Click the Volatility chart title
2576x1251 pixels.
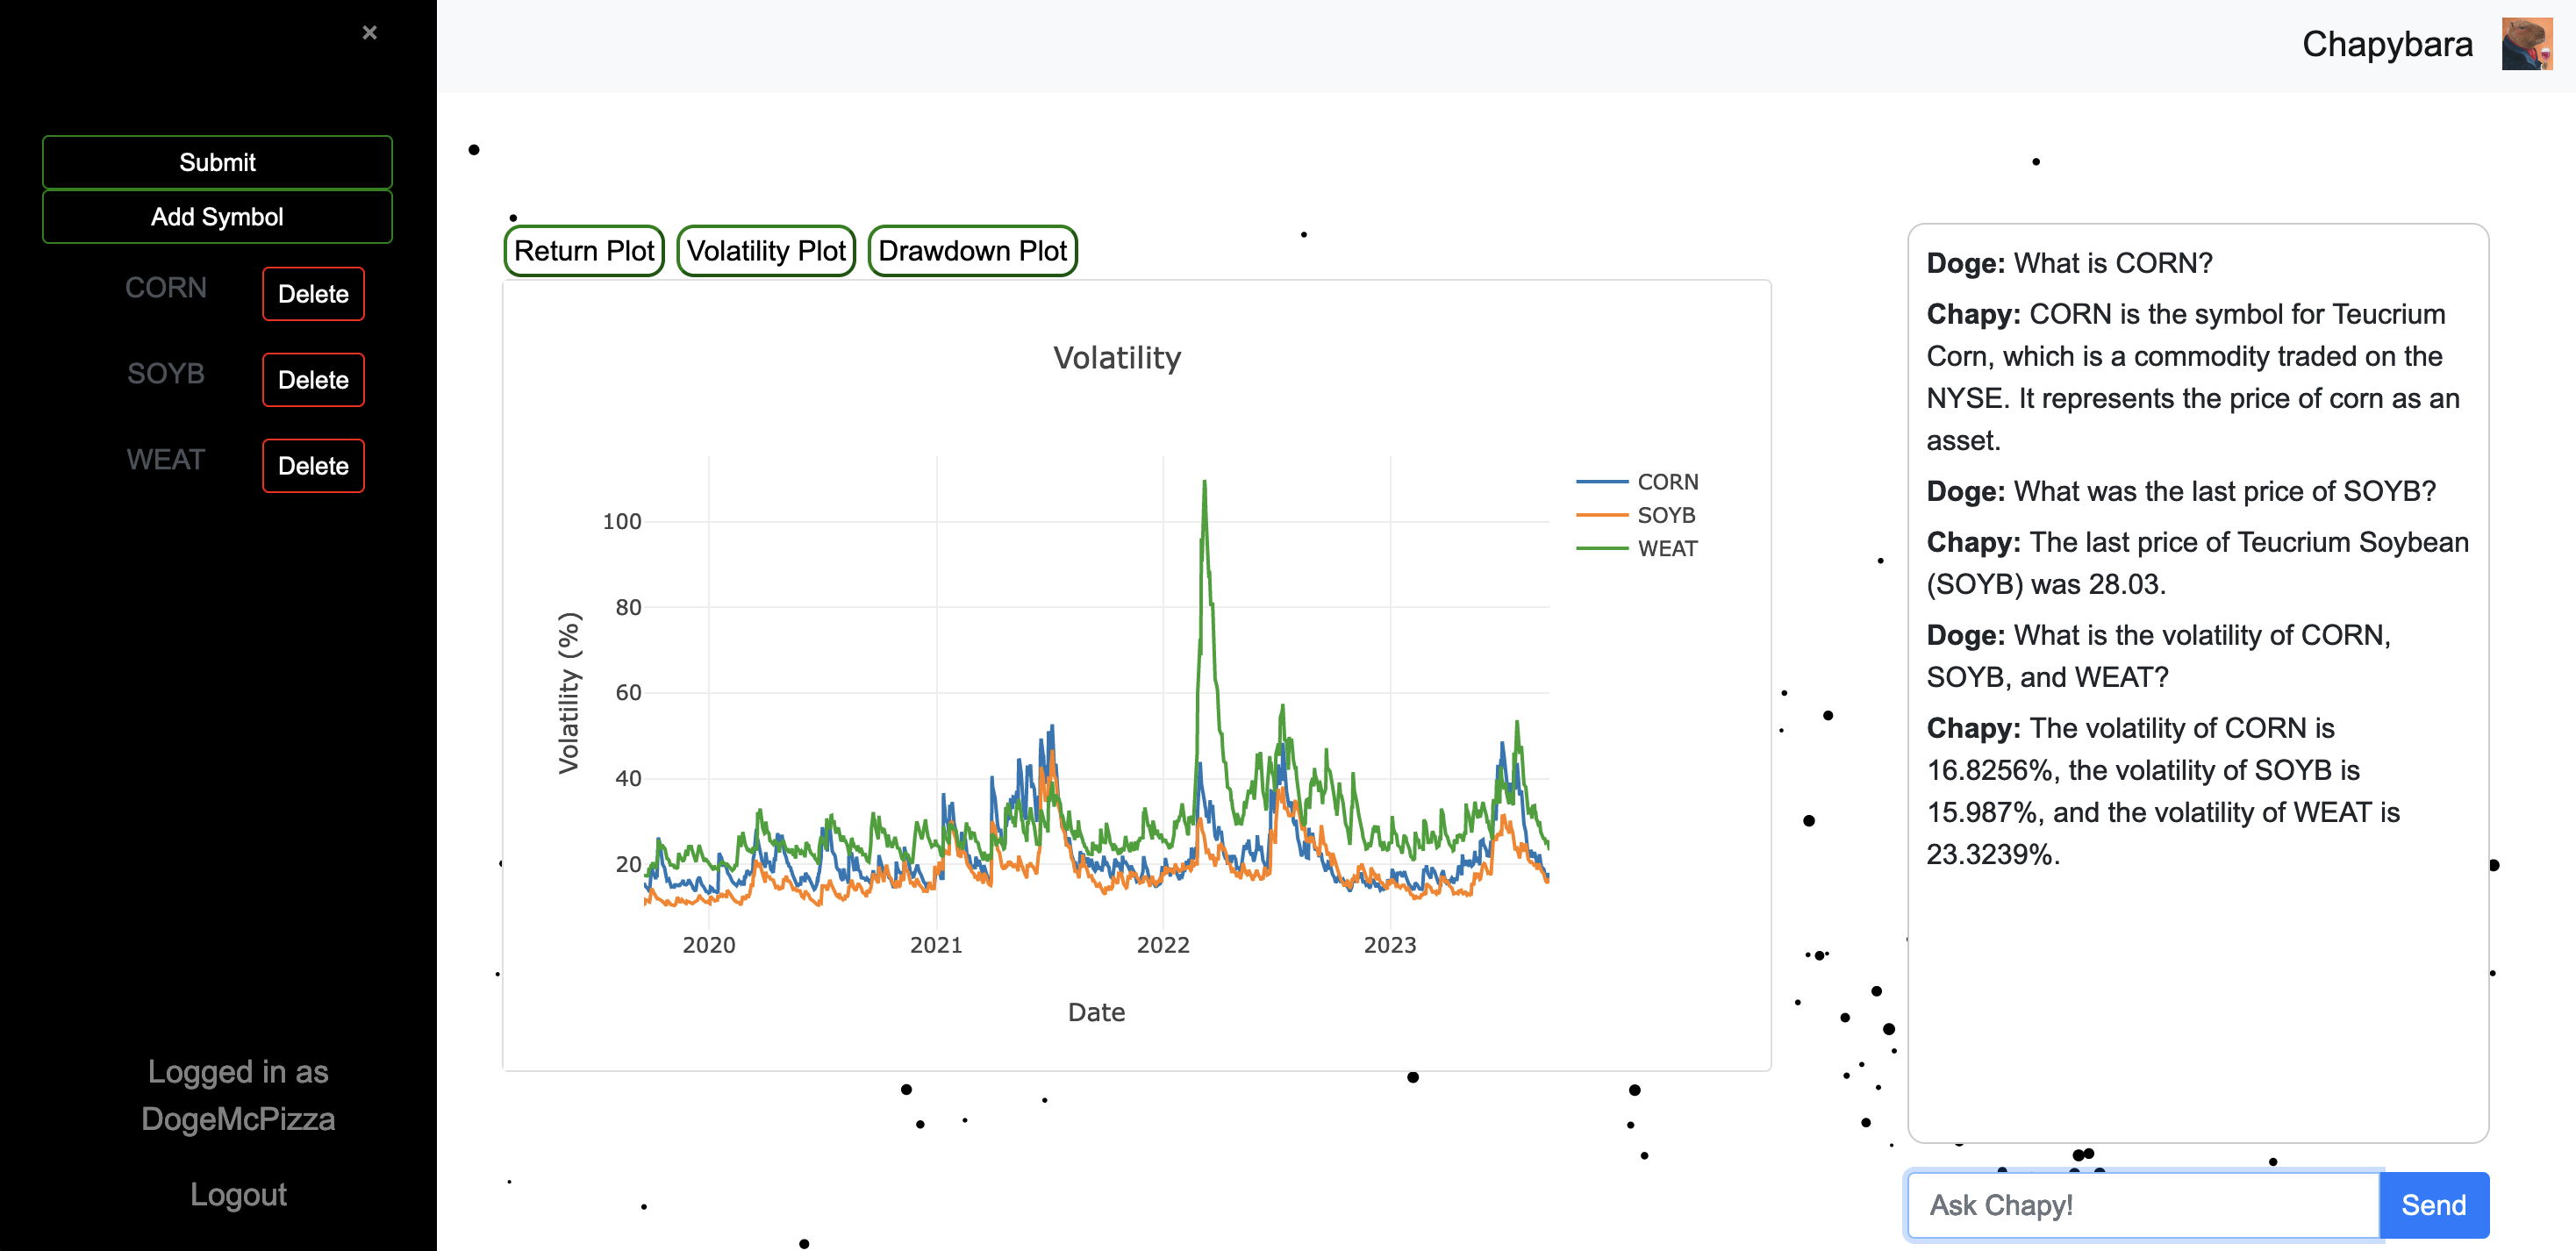(1117, 358)
